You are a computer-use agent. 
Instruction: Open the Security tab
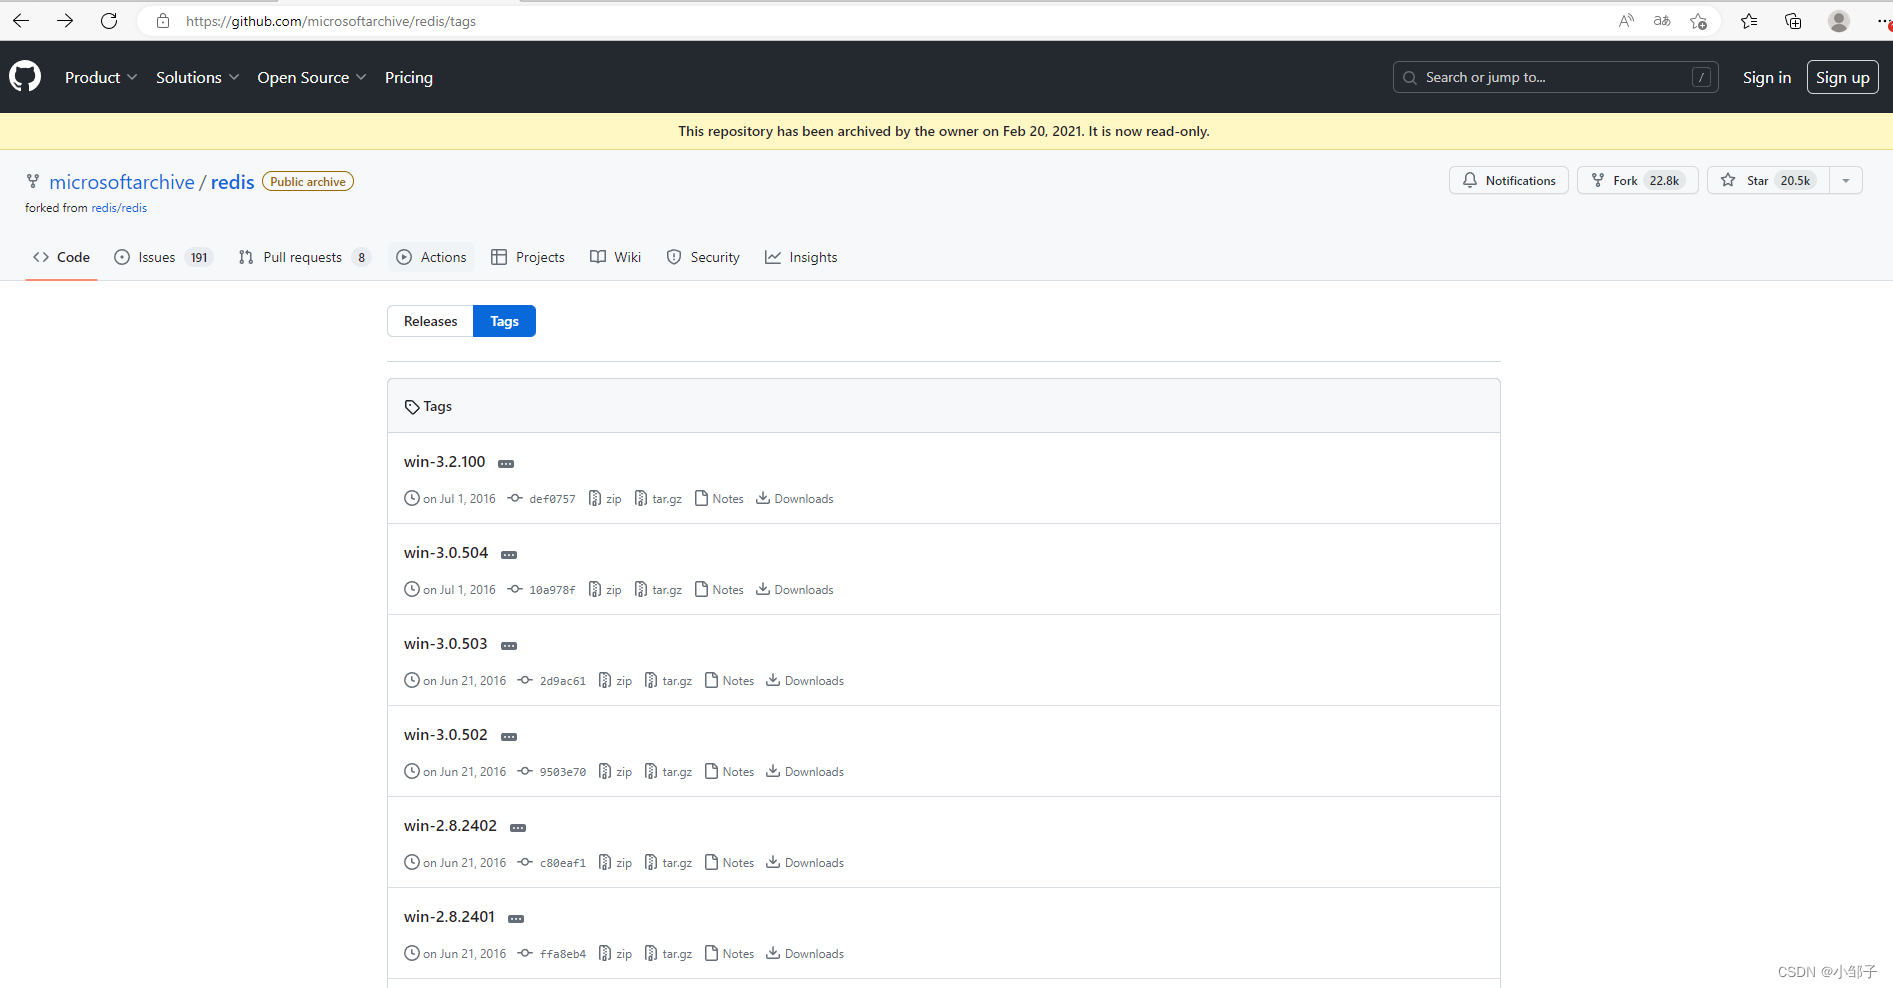pyautogui.click(x=703, y=257)
